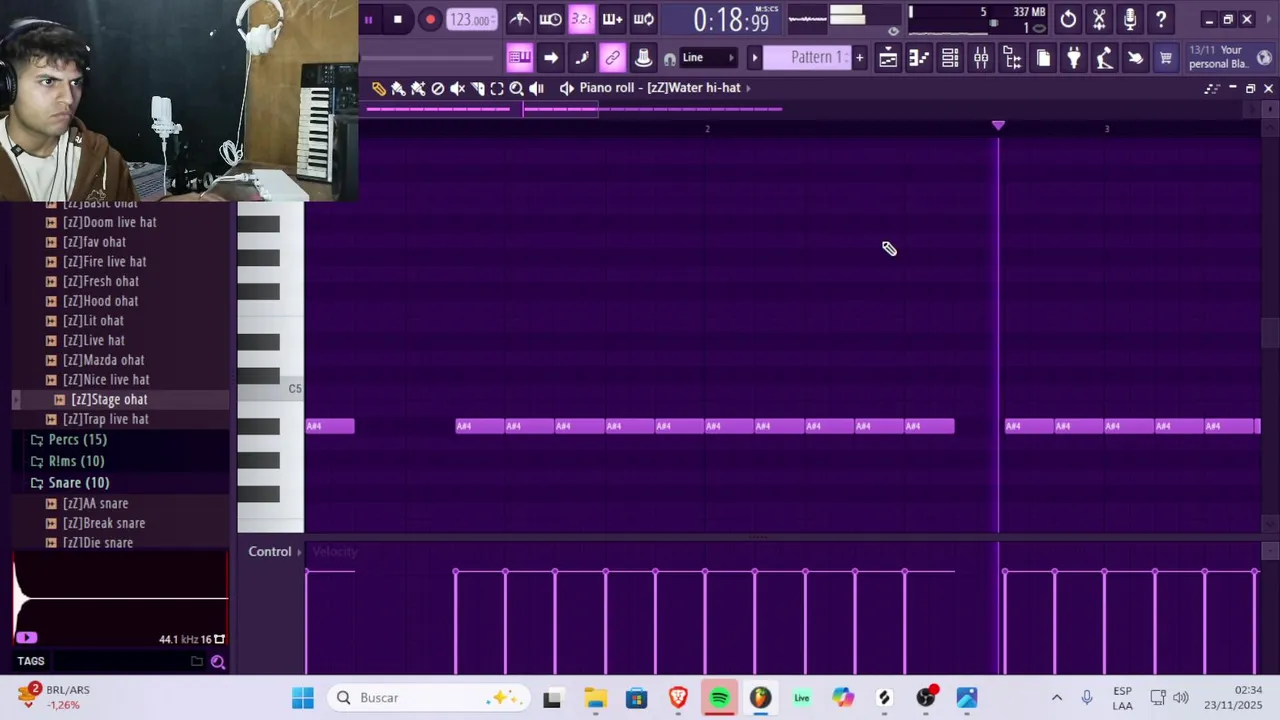Viewport: 1280px width, 720px height.
Task: Toggle step editing mode icon
Action: [x=581, y=58]
